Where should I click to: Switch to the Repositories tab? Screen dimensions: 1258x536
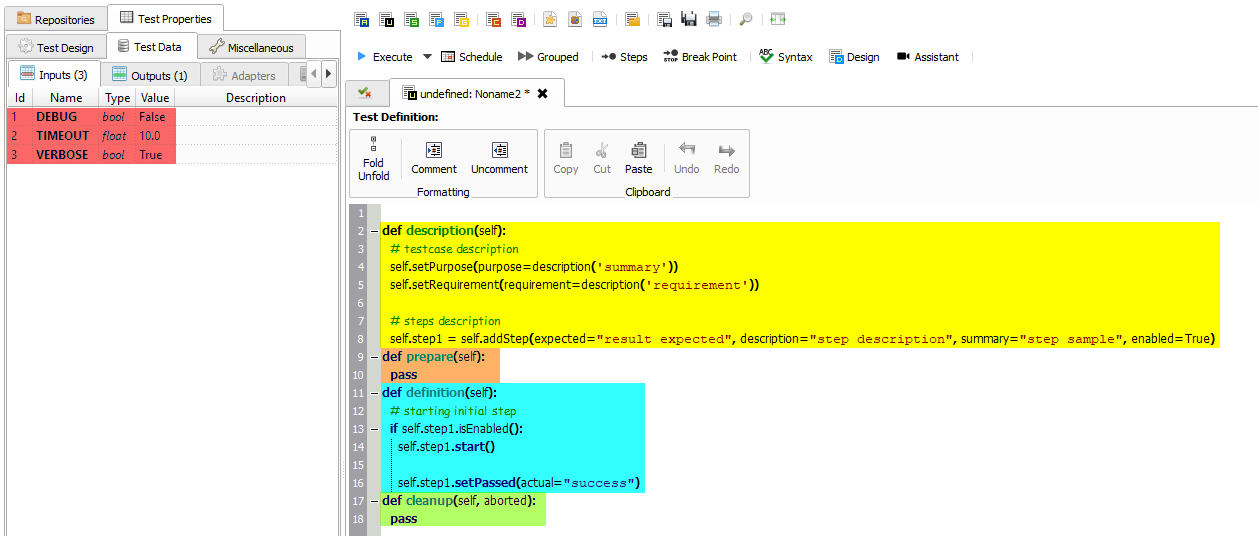[x=55, y=19]
